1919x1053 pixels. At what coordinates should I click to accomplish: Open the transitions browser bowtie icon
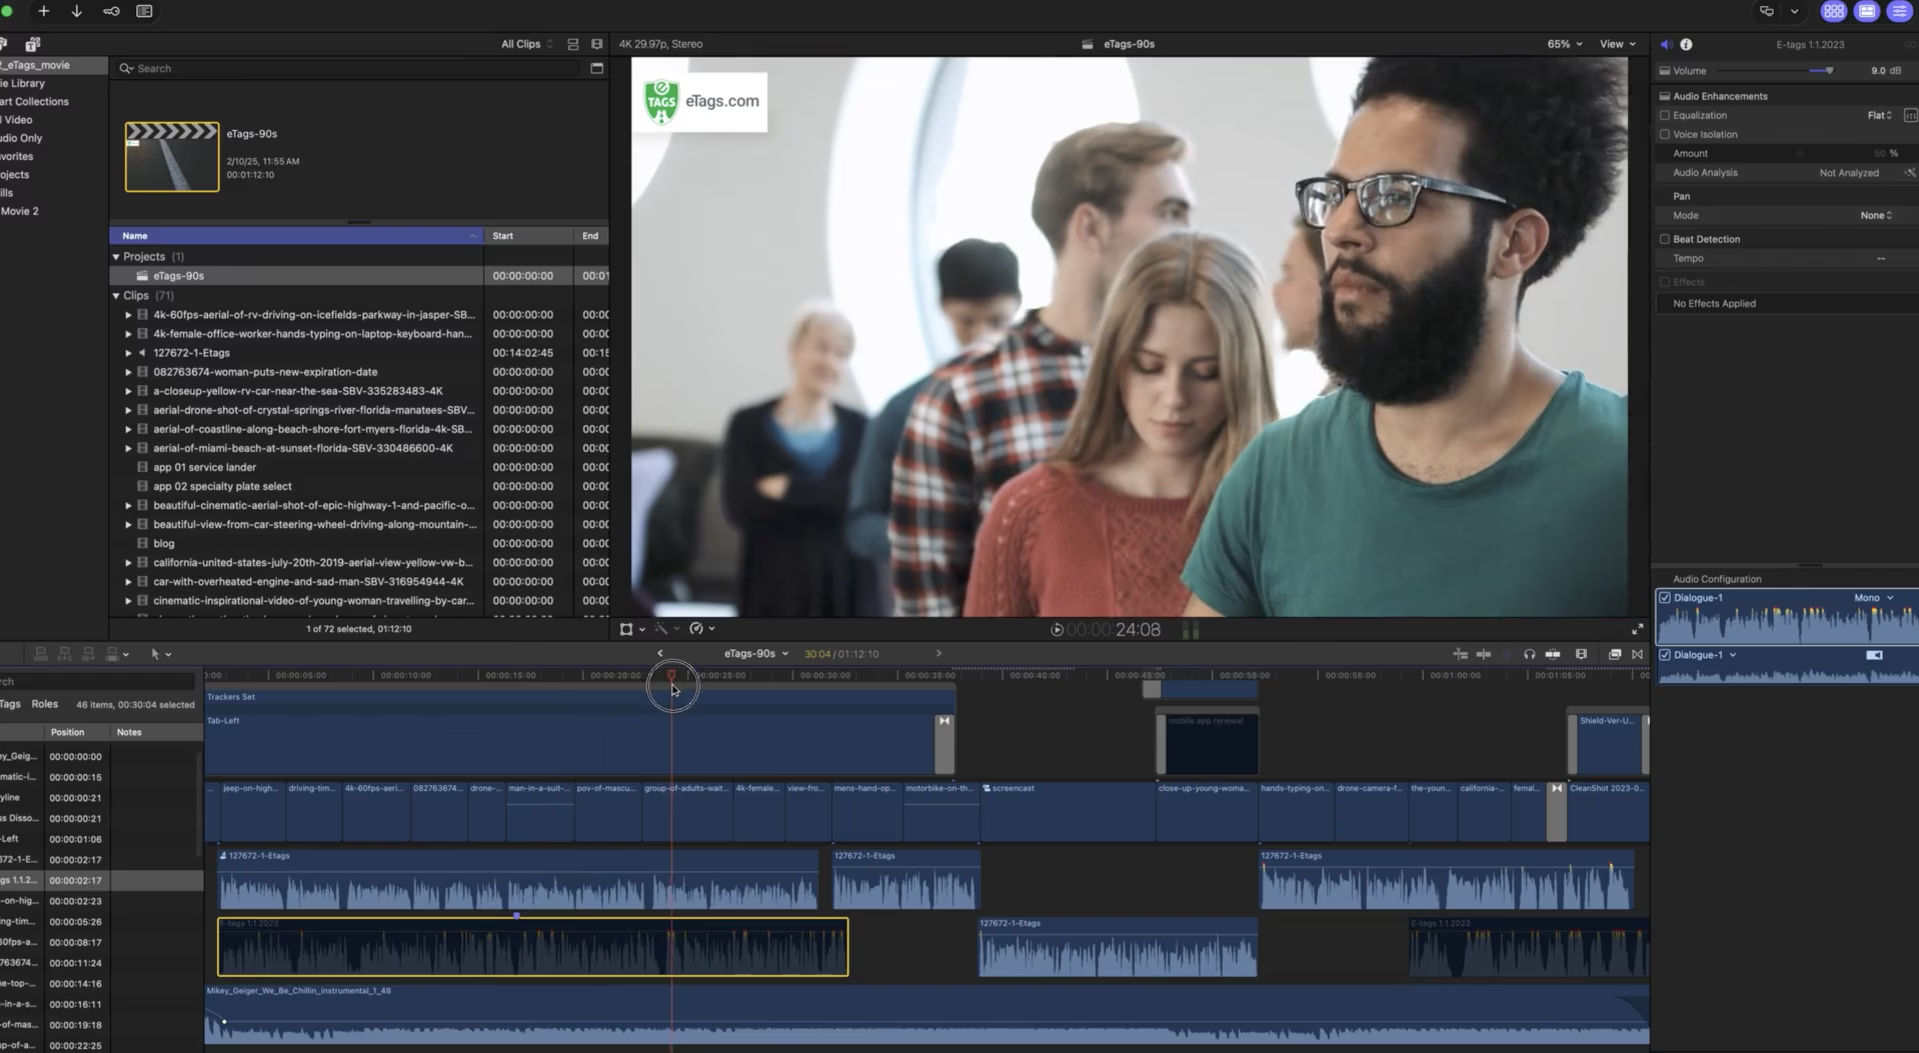[x=1637, y=654]
